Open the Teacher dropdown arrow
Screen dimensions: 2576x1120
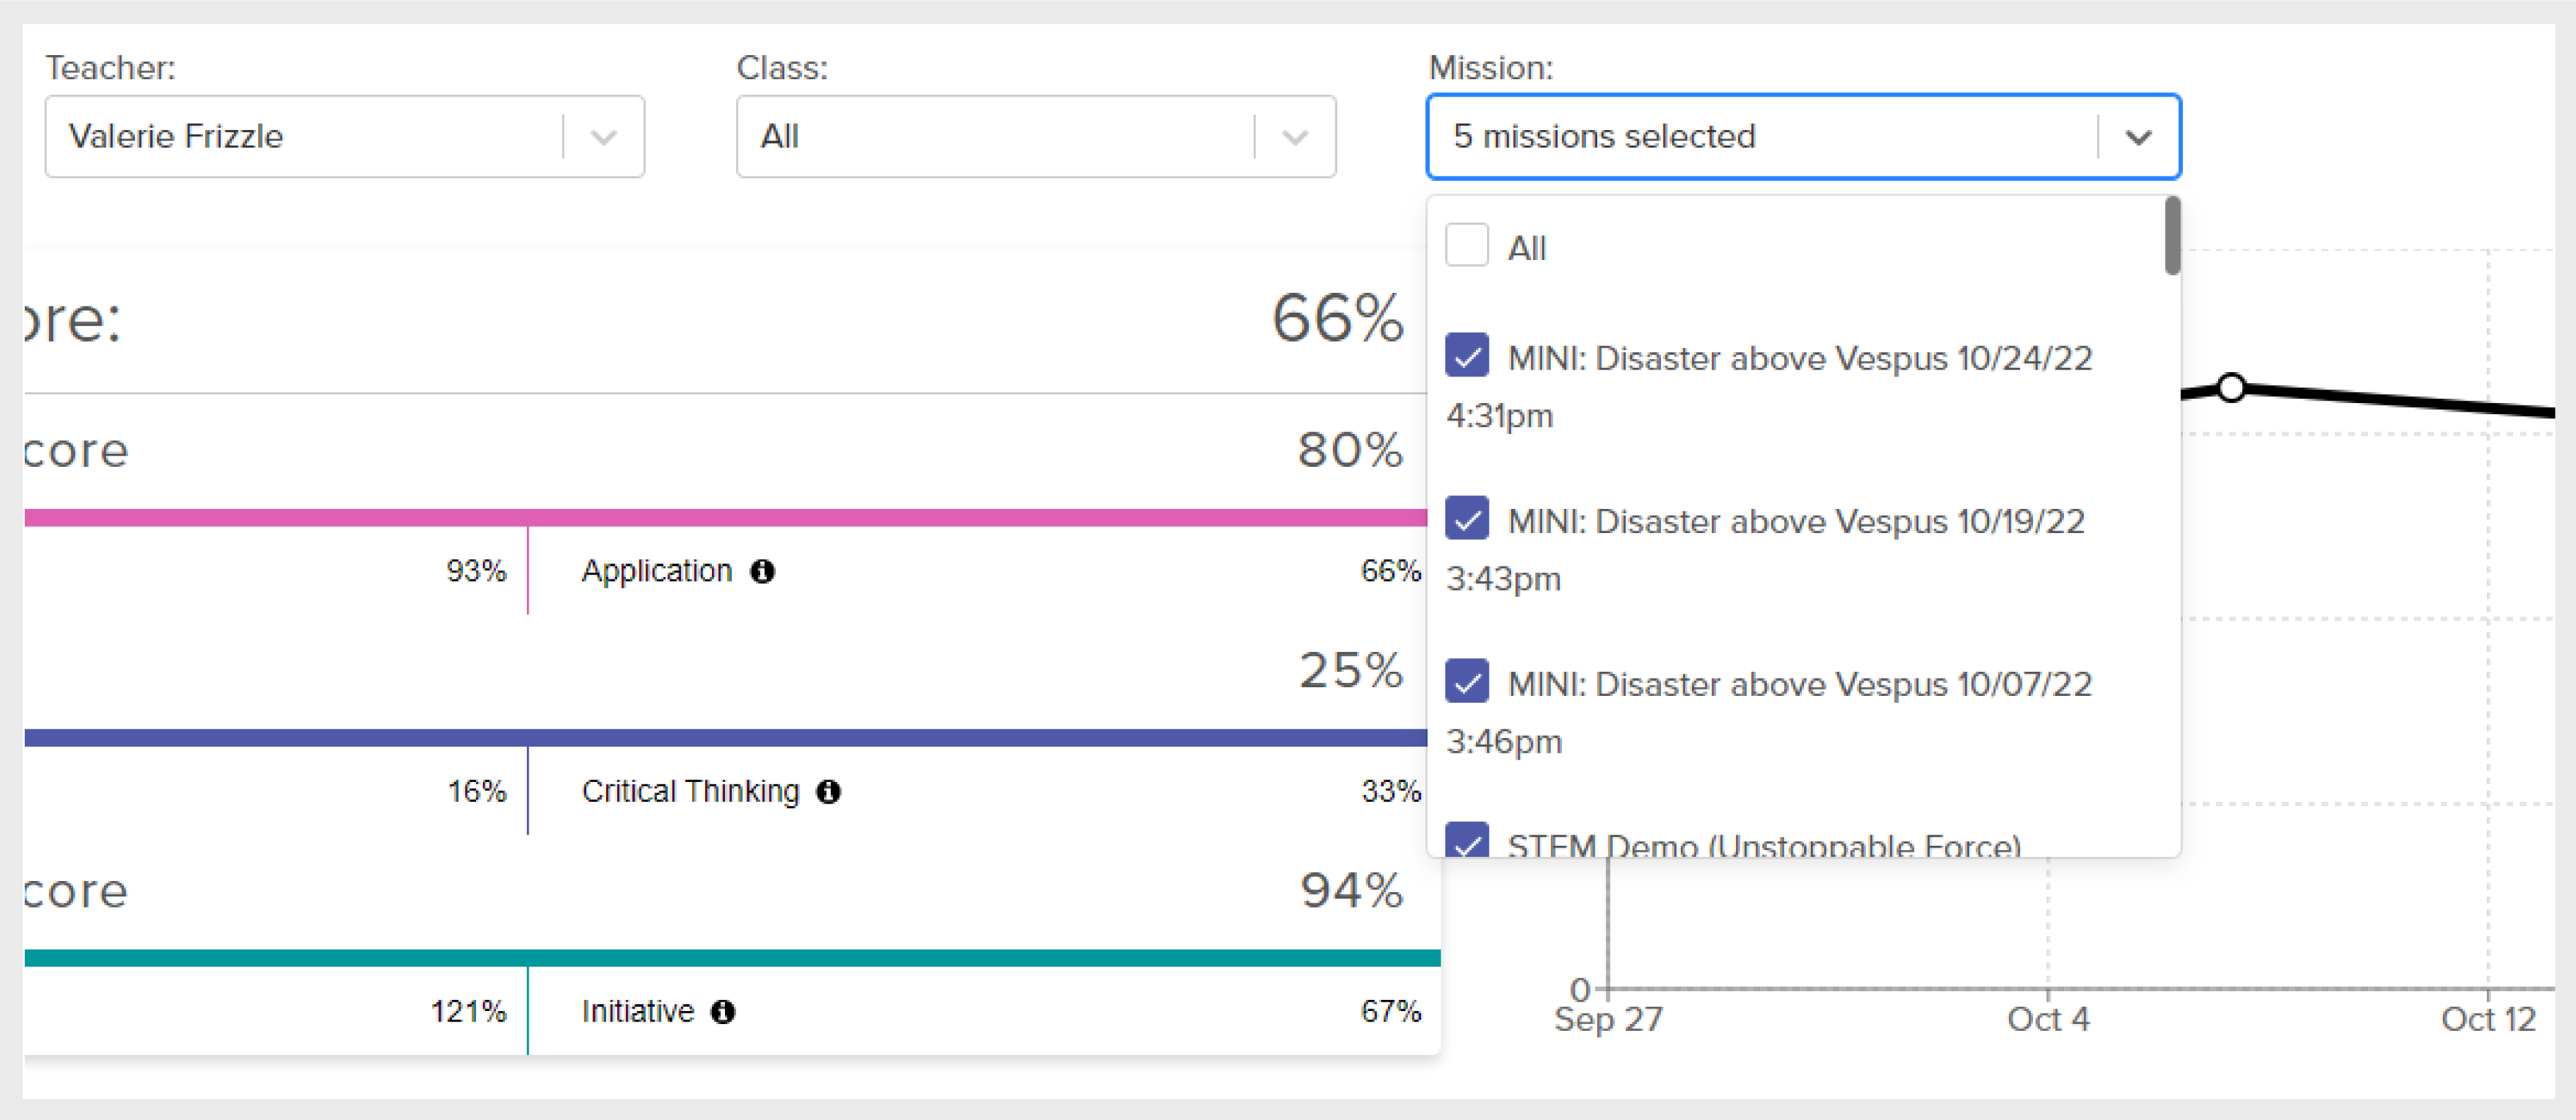pos(603,137)
